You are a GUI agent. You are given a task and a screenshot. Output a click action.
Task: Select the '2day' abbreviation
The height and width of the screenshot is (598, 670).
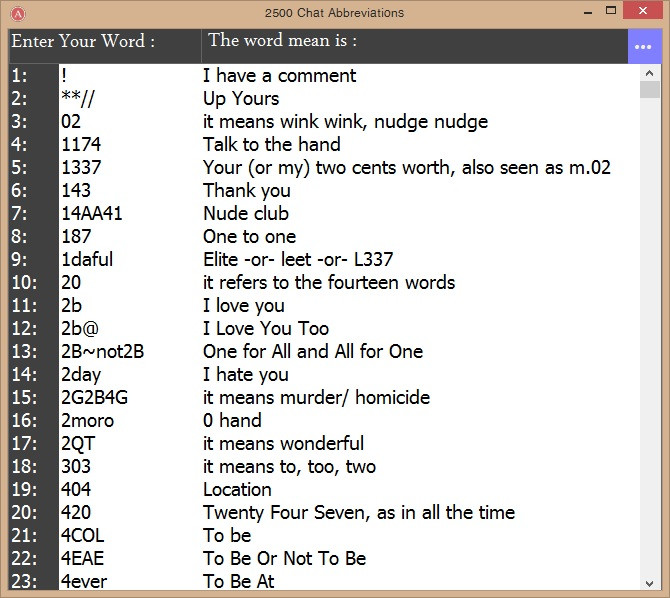pyautogui.click(x=81, y=375)
